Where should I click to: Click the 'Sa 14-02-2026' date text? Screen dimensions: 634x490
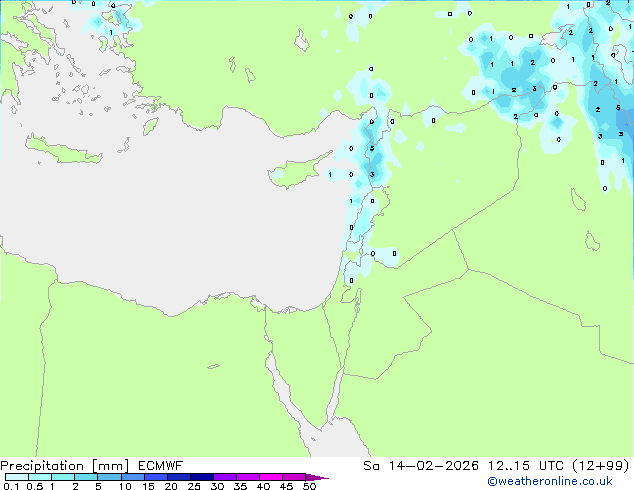tap(421, 466)
